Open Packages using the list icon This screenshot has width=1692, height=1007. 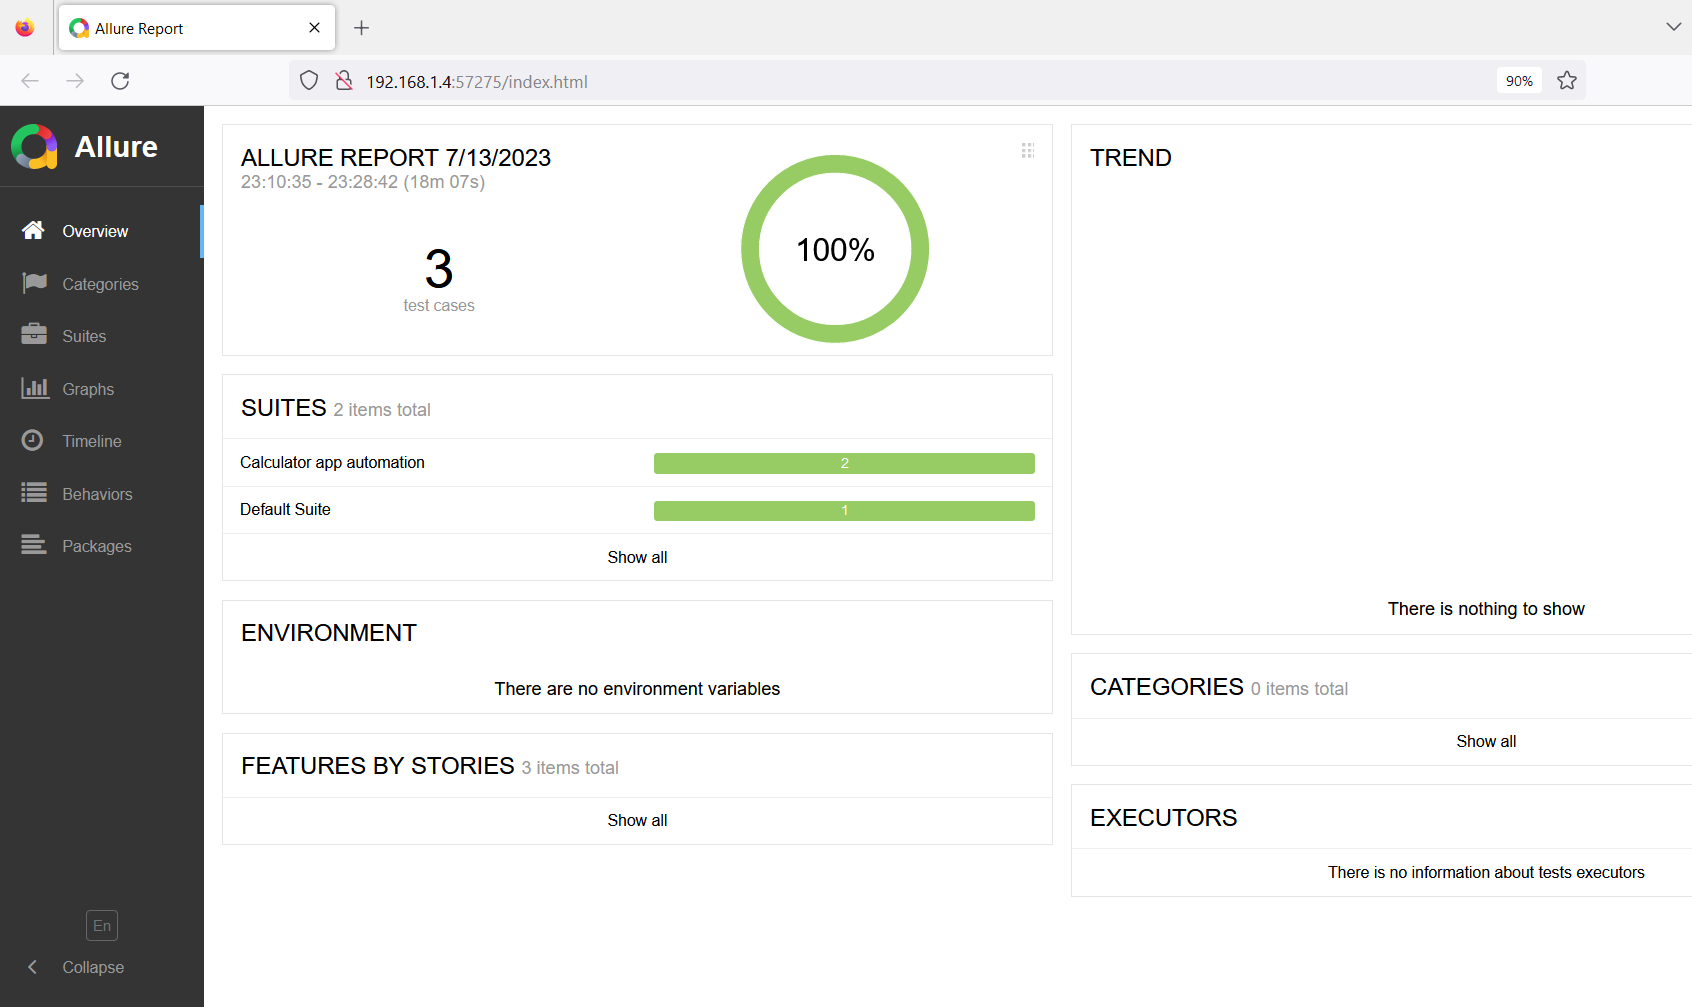point(33,545)
